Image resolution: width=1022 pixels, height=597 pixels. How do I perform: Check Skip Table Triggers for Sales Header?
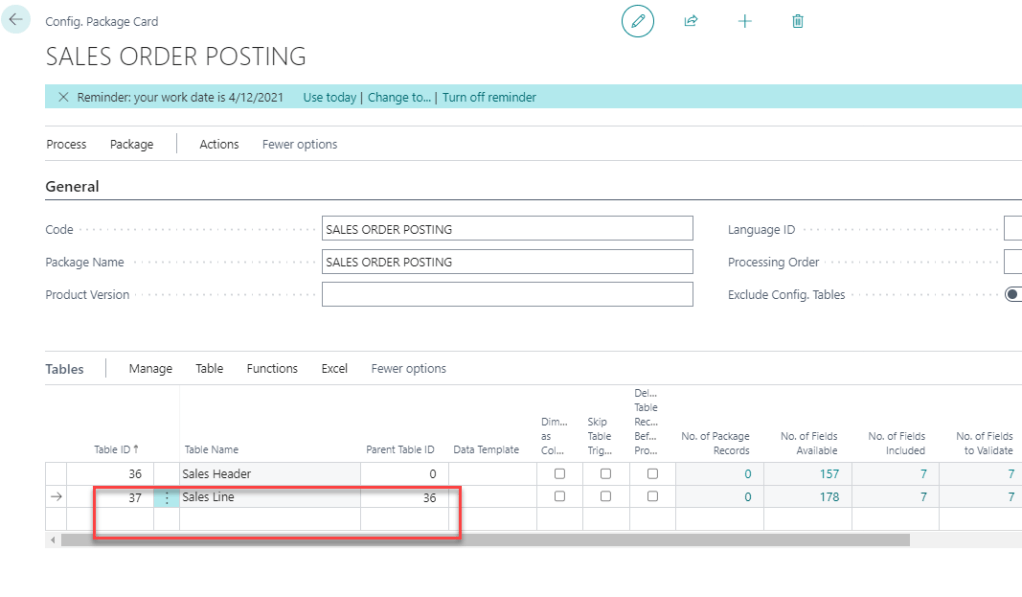(606, 473)
